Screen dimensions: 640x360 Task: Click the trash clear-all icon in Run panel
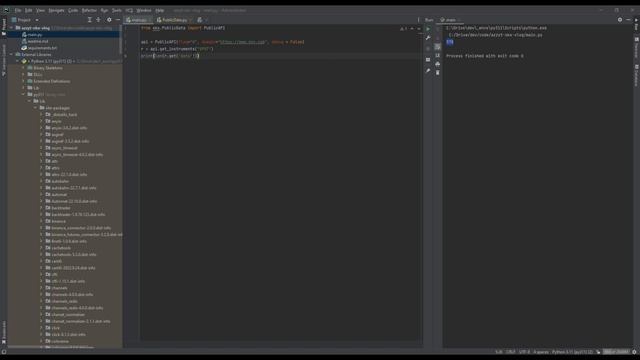(438, 73)
